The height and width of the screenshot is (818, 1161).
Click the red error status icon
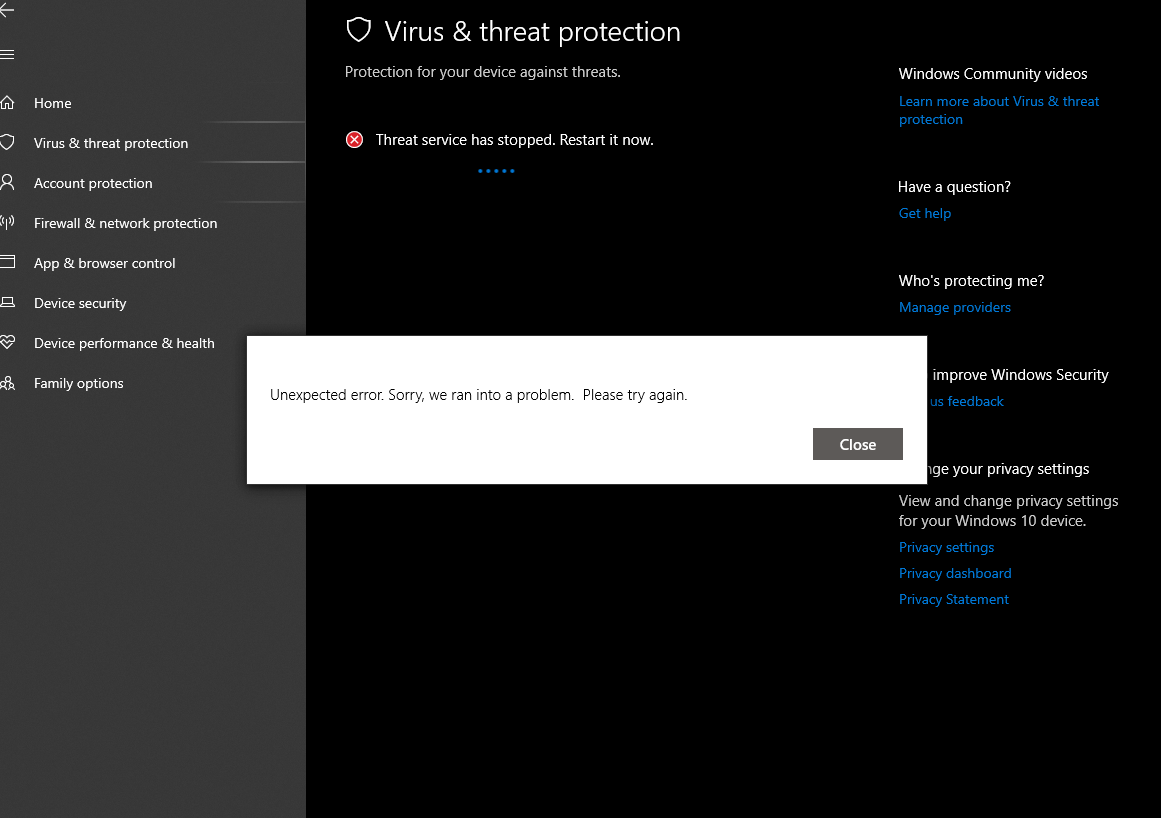click(355, 139)
